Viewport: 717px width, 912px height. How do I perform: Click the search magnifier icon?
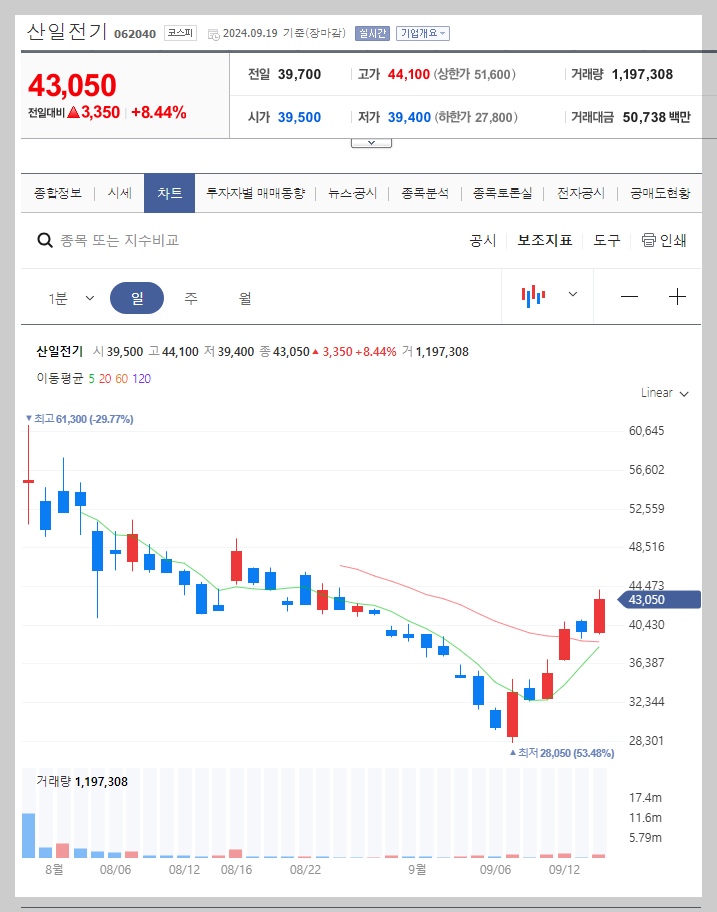click(45, 240)
